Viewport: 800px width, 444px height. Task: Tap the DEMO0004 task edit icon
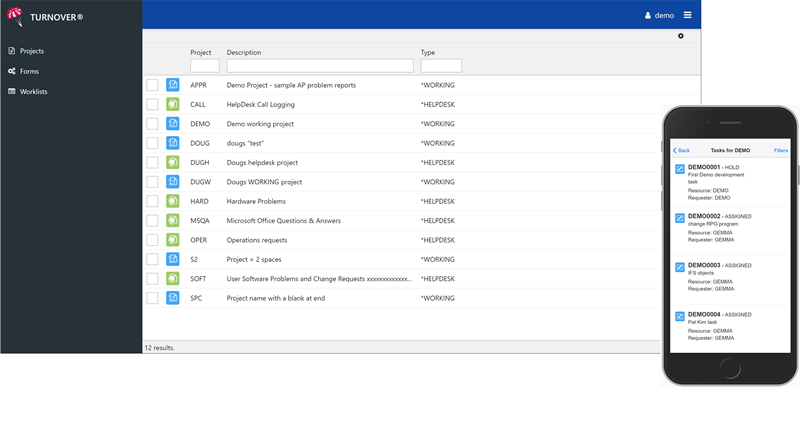[680, 316]
